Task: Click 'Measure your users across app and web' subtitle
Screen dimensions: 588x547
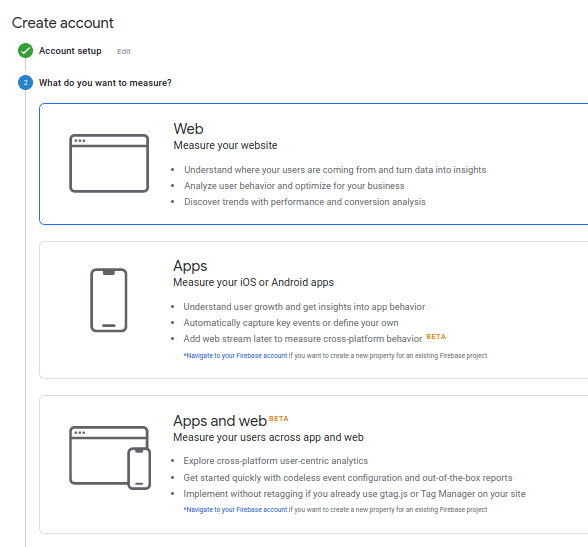Action: pos(268,438)
